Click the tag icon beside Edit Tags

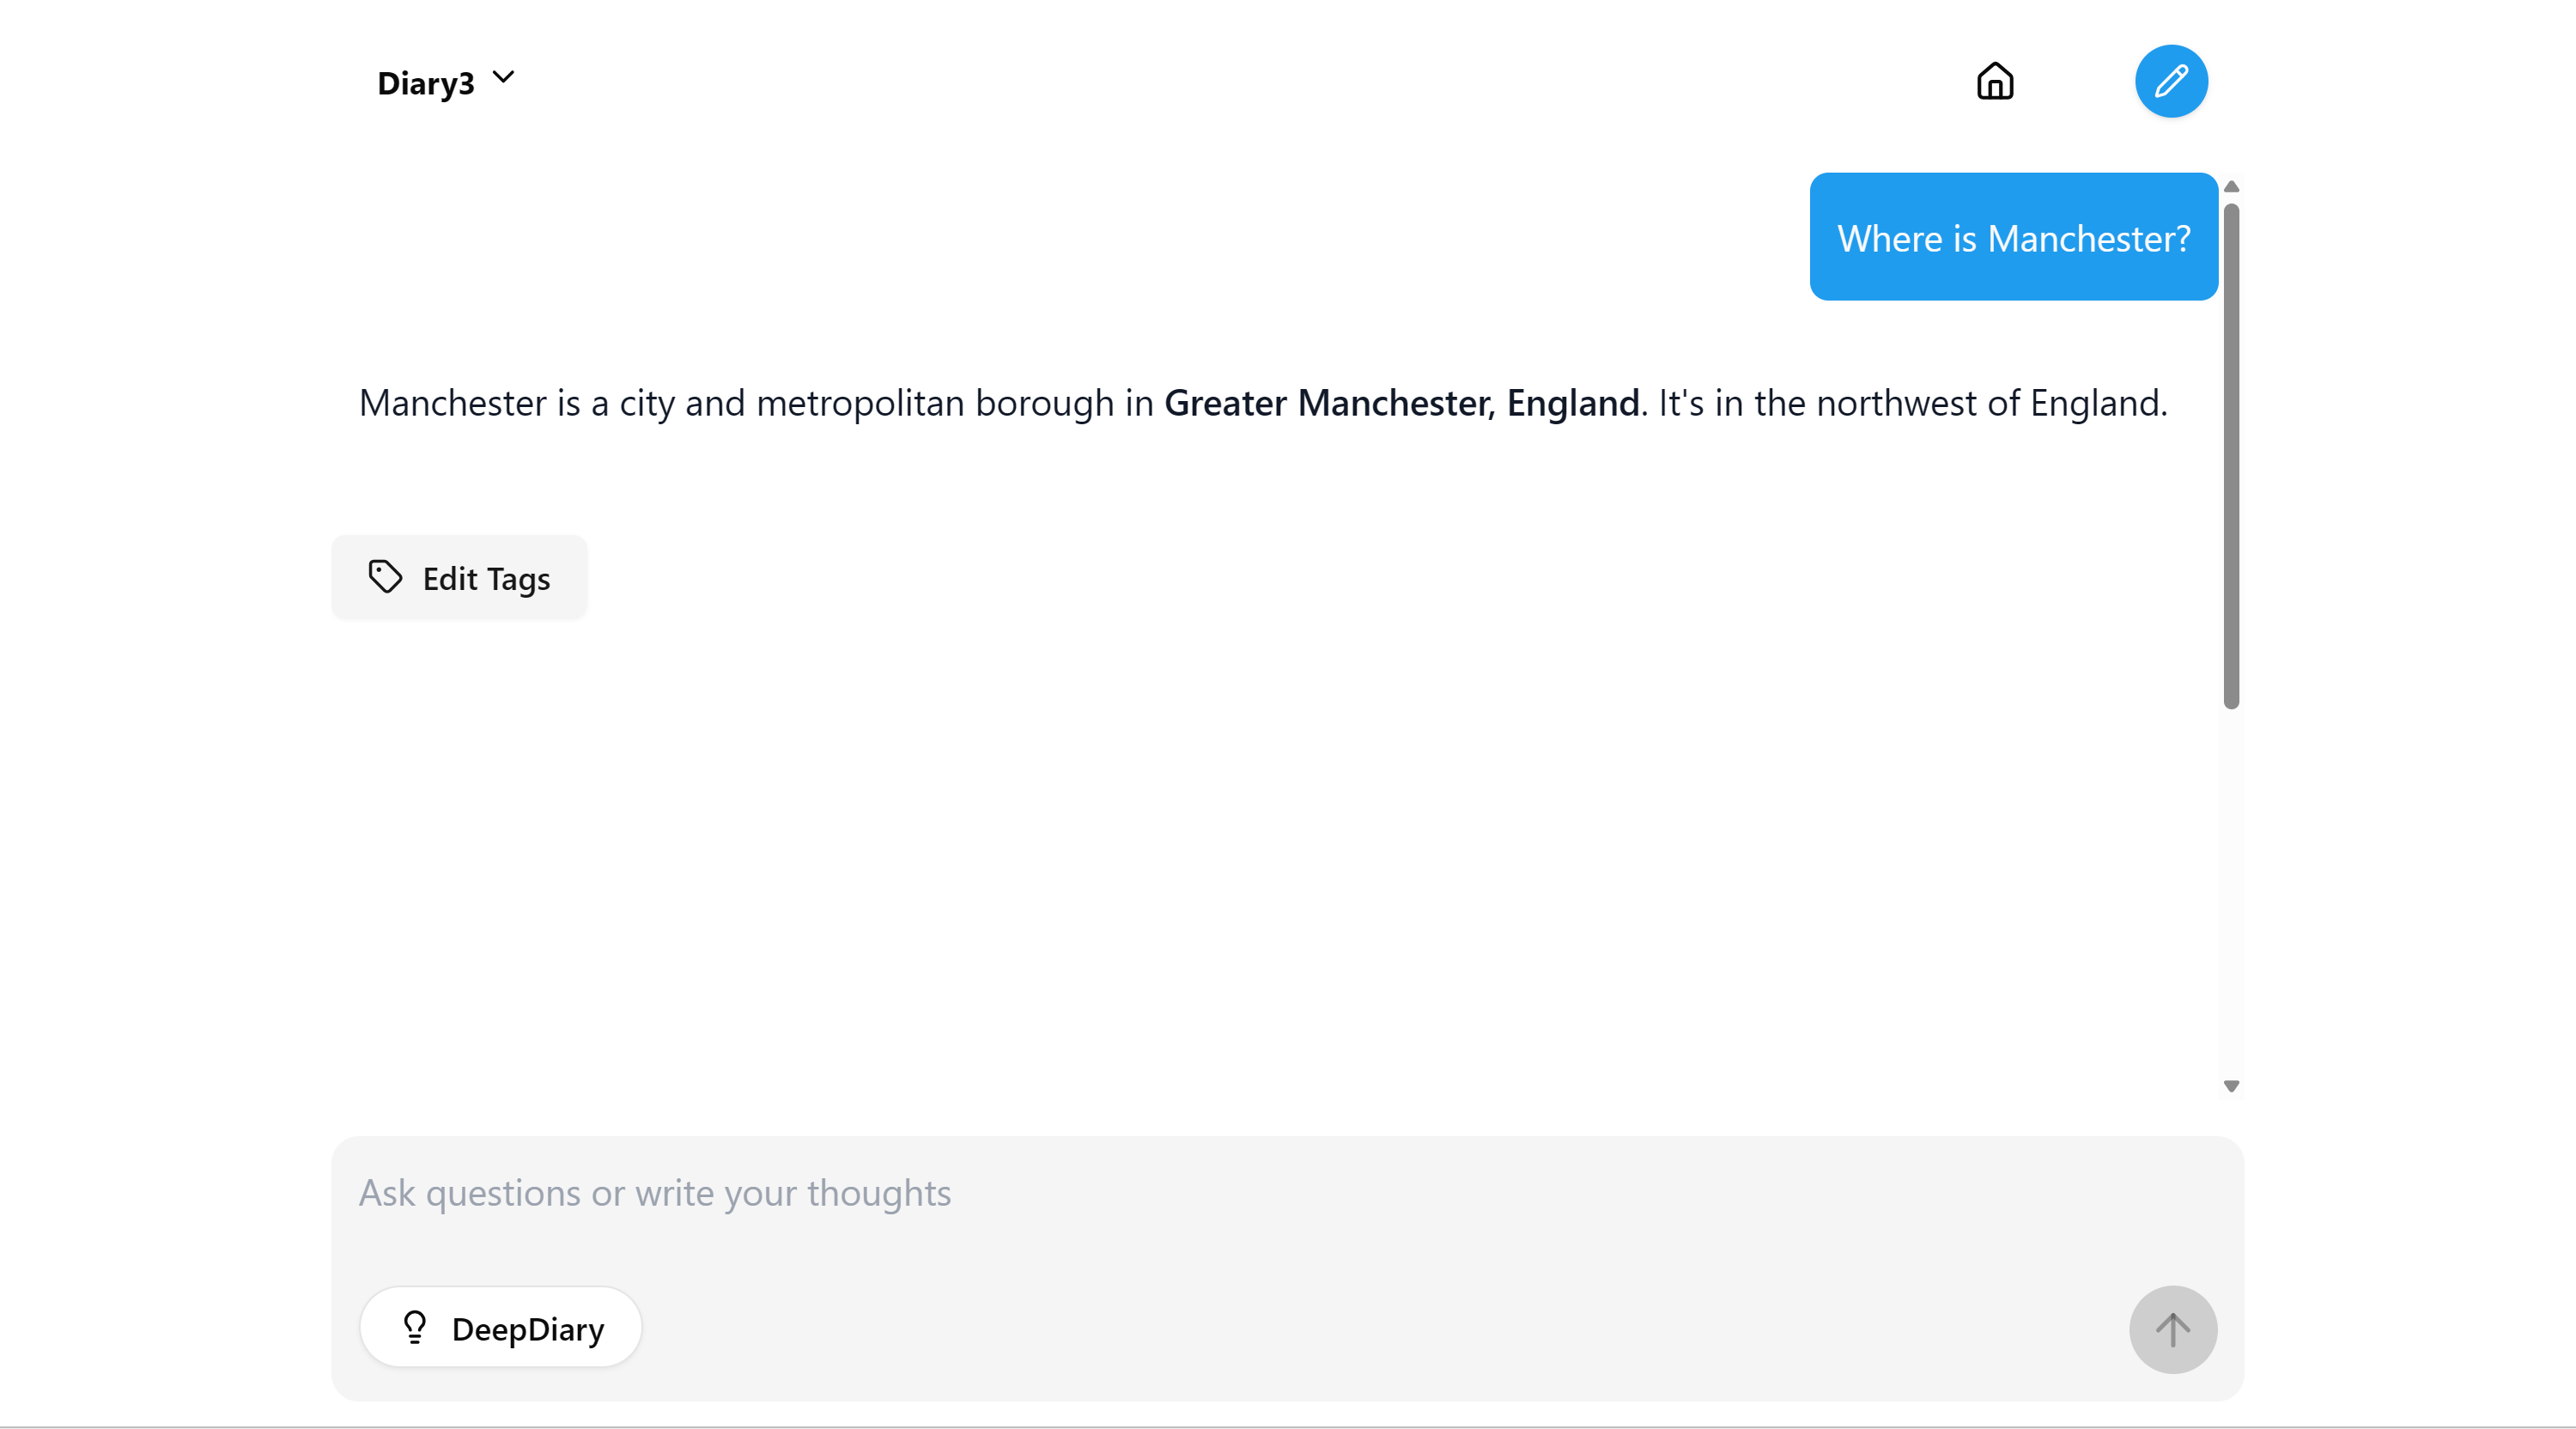(385, 577)
